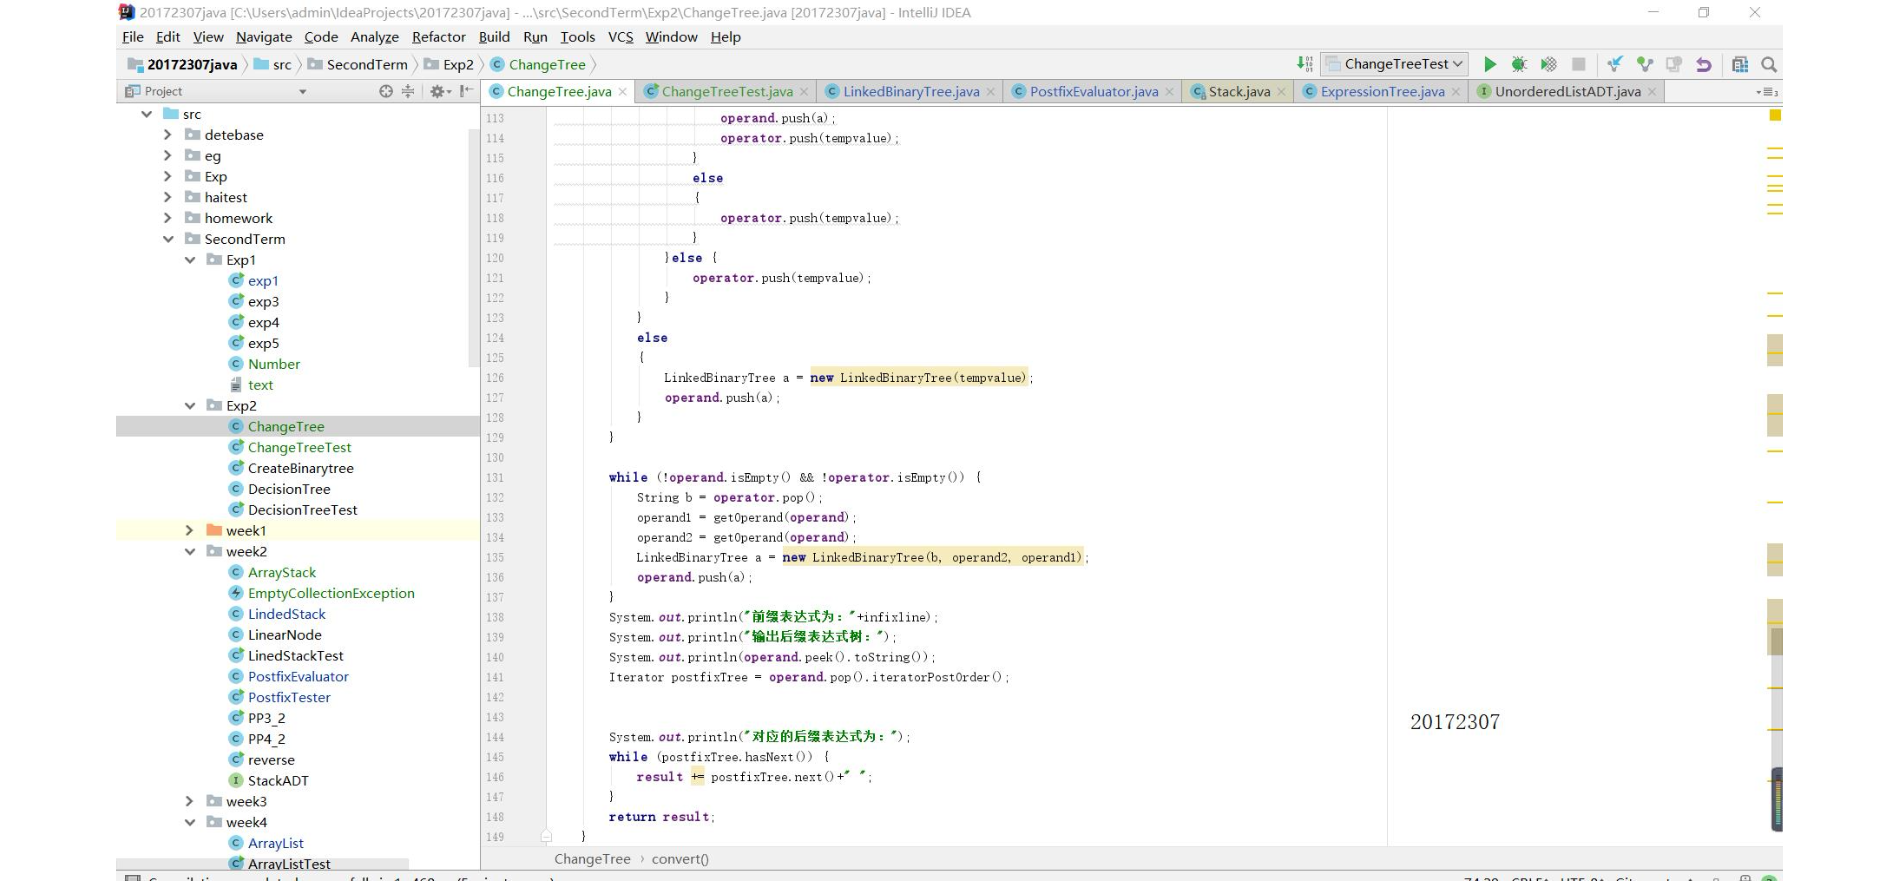1899x881 pixels.
Task: Click the VCS commit changes icon
Action: click(x=1644, y=64)
